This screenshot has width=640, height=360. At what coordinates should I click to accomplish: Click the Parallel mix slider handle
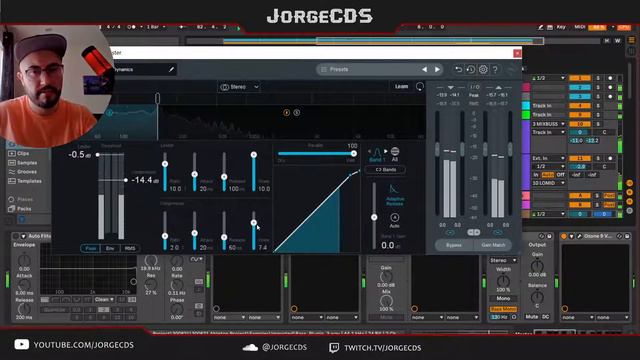(353, 153)
